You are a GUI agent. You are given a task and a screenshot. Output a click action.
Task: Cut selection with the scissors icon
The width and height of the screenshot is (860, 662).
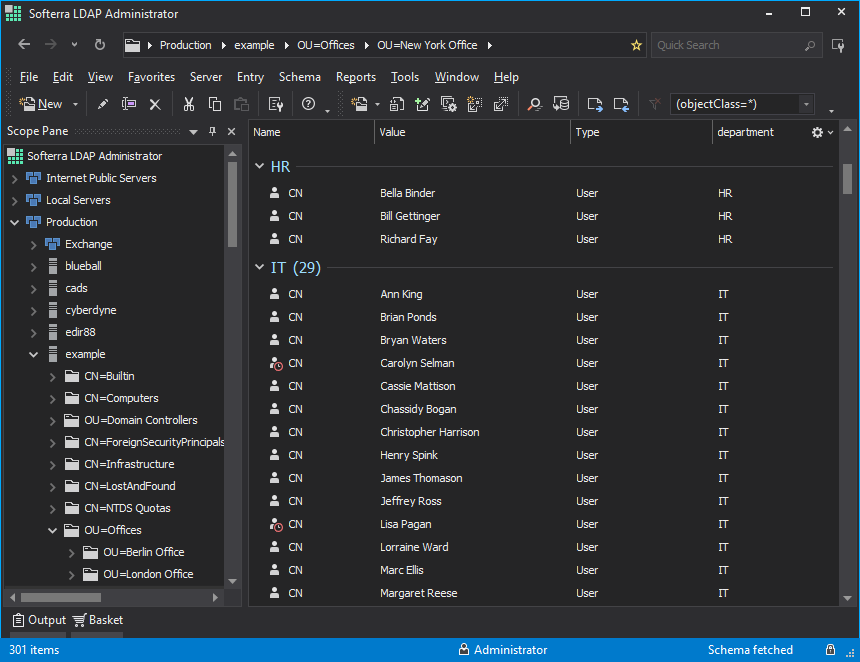[x=189, y=104]
